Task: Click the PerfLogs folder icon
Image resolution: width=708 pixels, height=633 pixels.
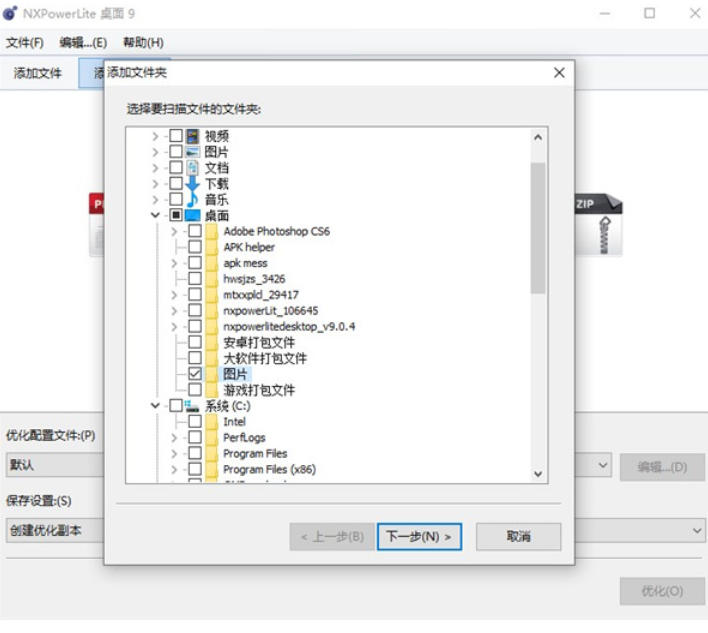Action: 211,437
